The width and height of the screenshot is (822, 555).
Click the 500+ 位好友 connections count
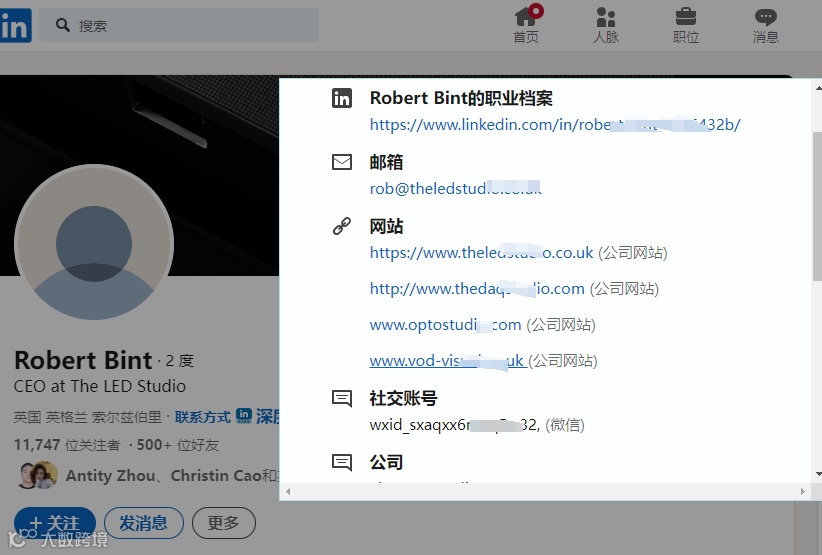click(x=178, y=445)
